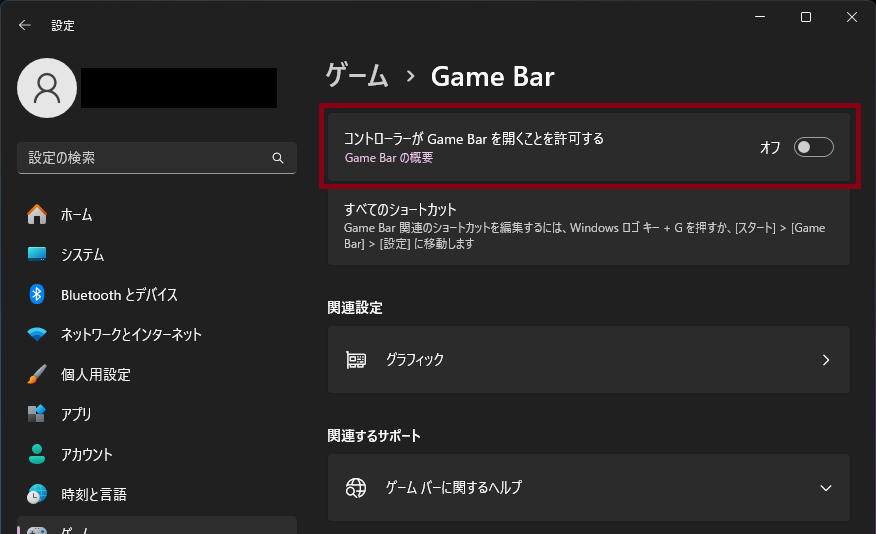Click the グラフィック graphics card icon
Image resolution: width=876 pixels, height=534 pixels.
pyautogui.click(x=355, y=360)
